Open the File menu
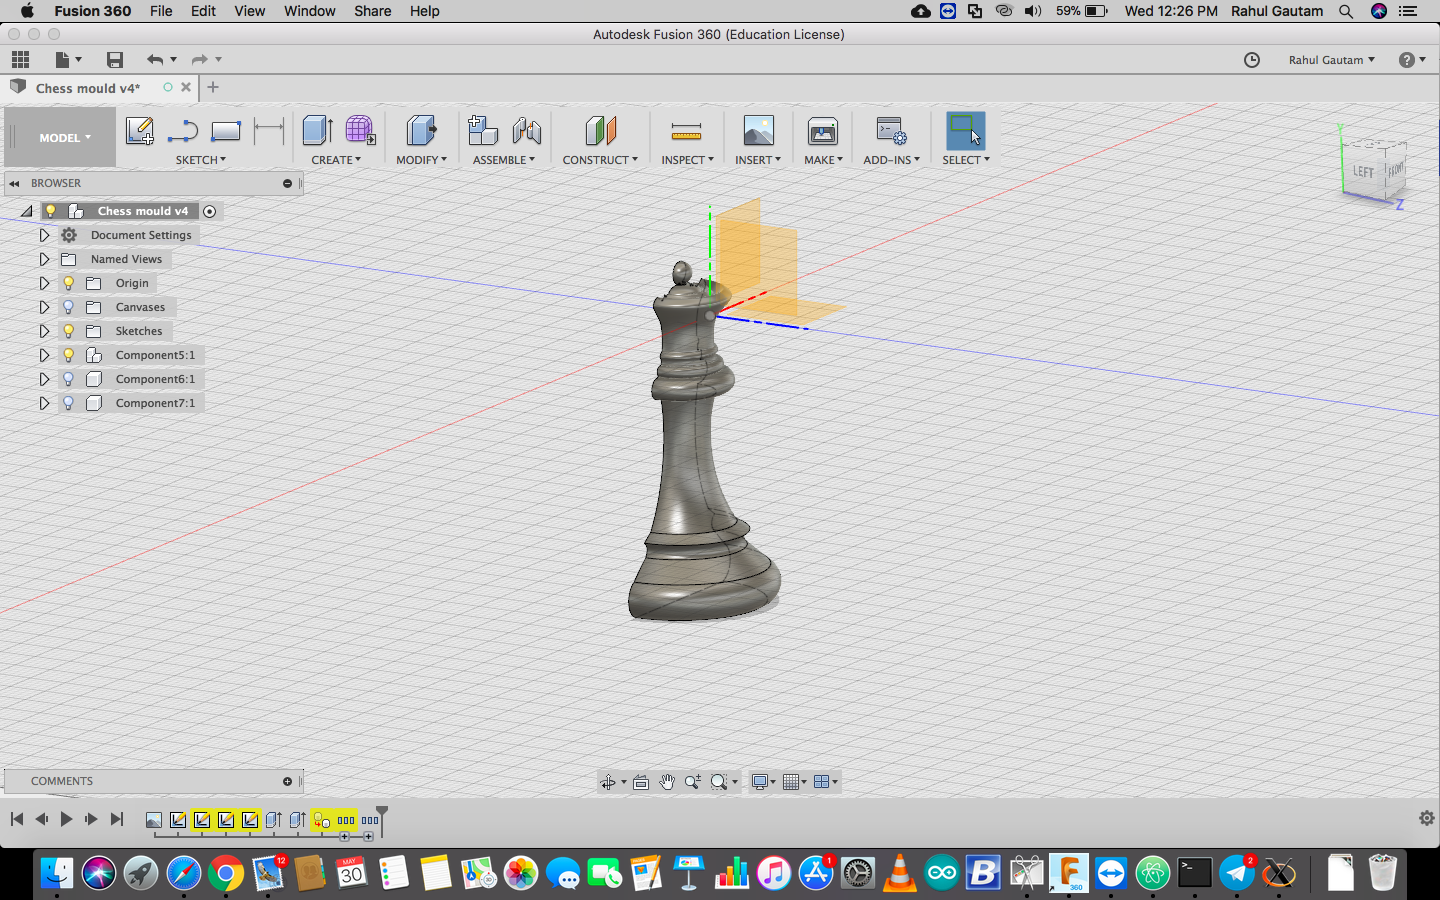Viewport: 1440px width, 900px height. (161, 11)
